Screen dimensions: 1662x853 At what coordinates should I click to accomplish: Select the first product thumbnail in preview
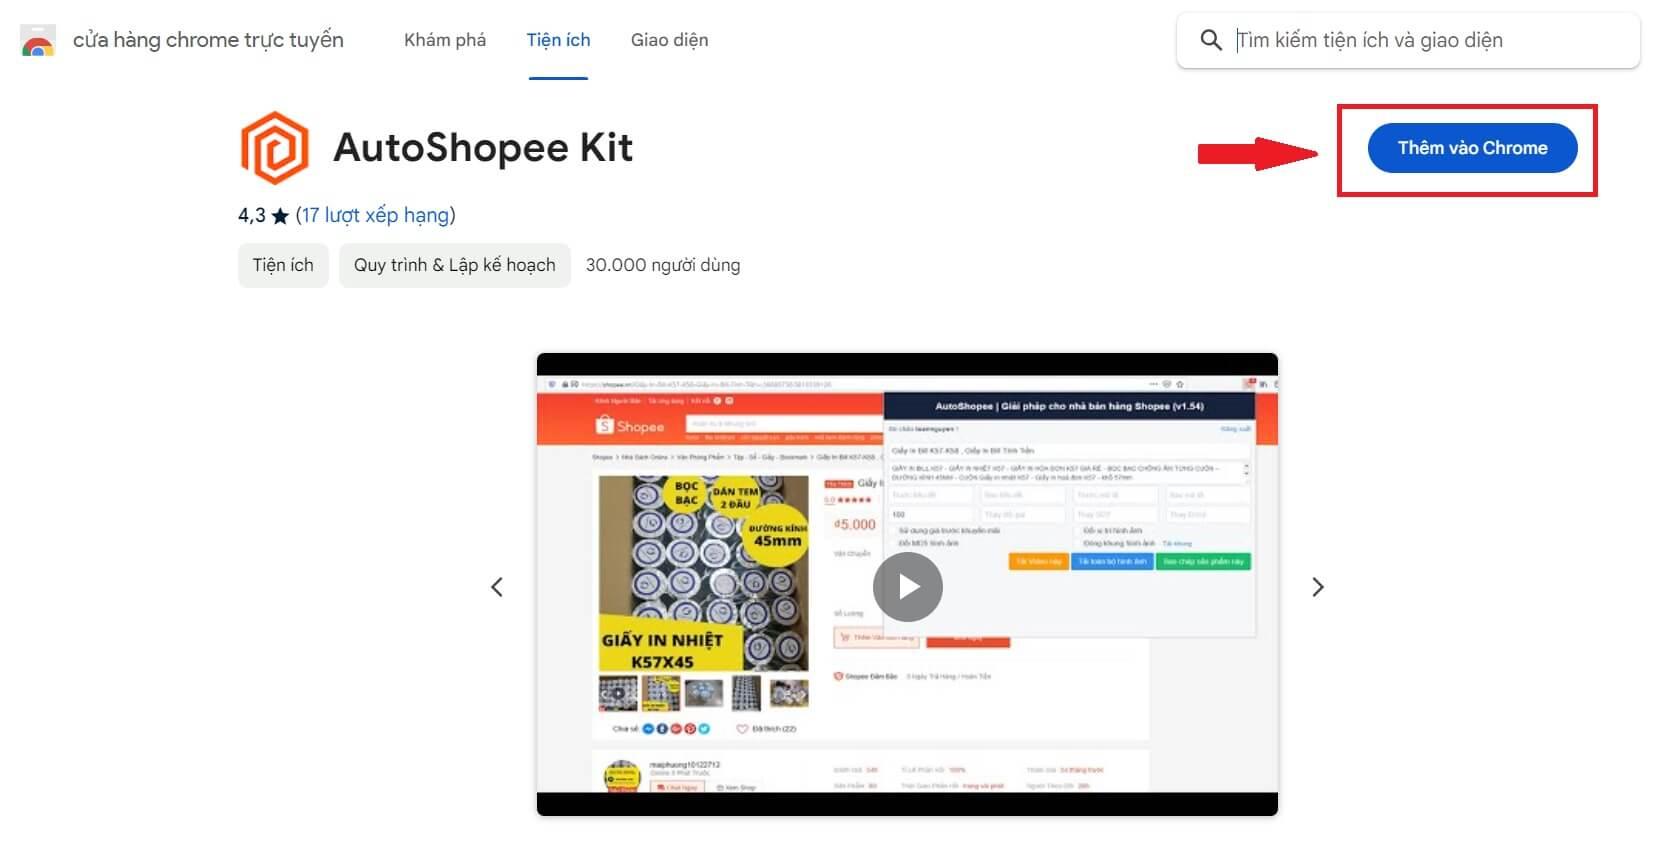tap(618, 692)
